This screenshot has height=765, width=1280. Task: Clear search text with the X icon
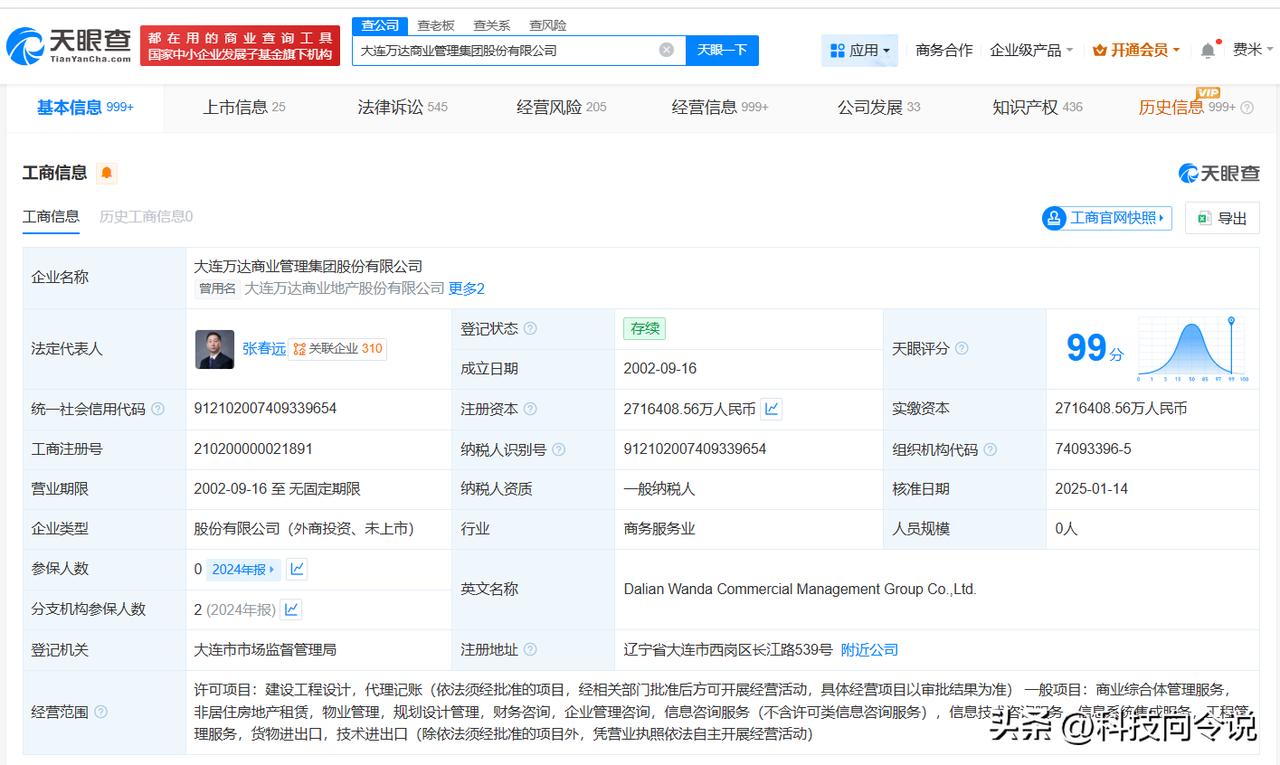(x=666, y=50)
